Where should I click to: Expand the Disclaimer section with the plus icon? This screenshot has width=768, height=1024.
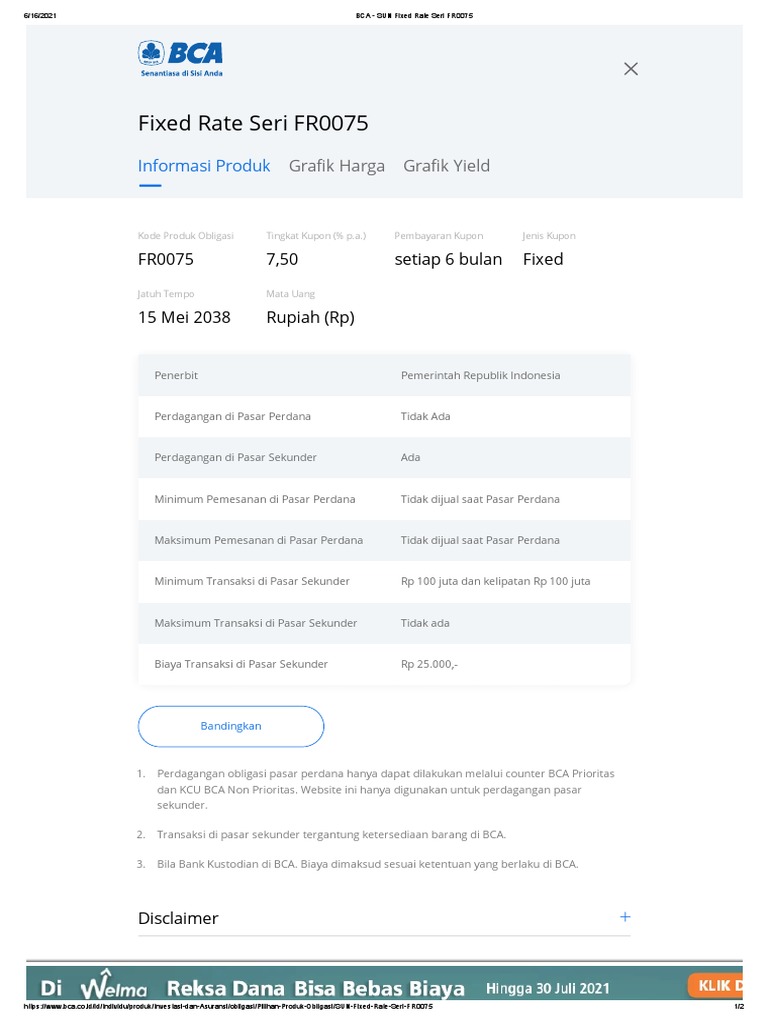(625, 917)
